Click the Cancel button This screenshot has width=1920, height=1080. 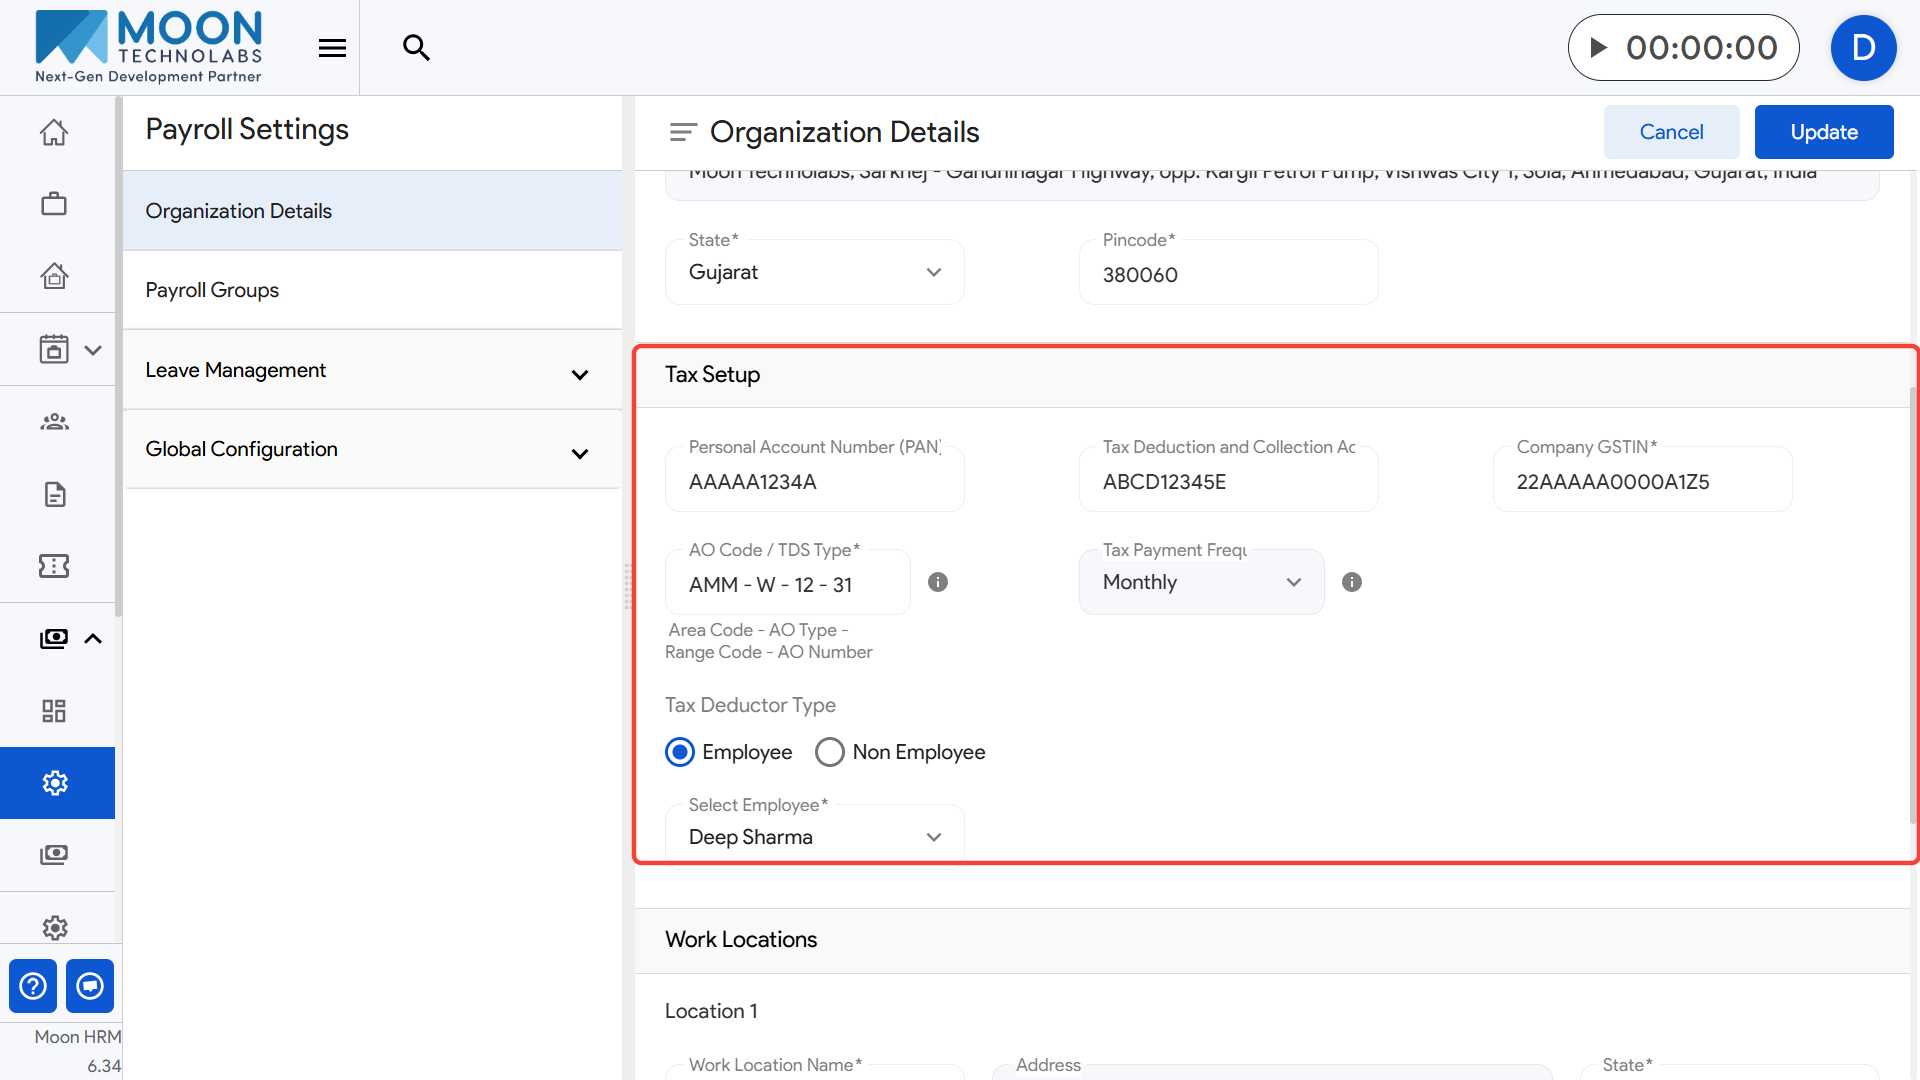[1671, 132]
